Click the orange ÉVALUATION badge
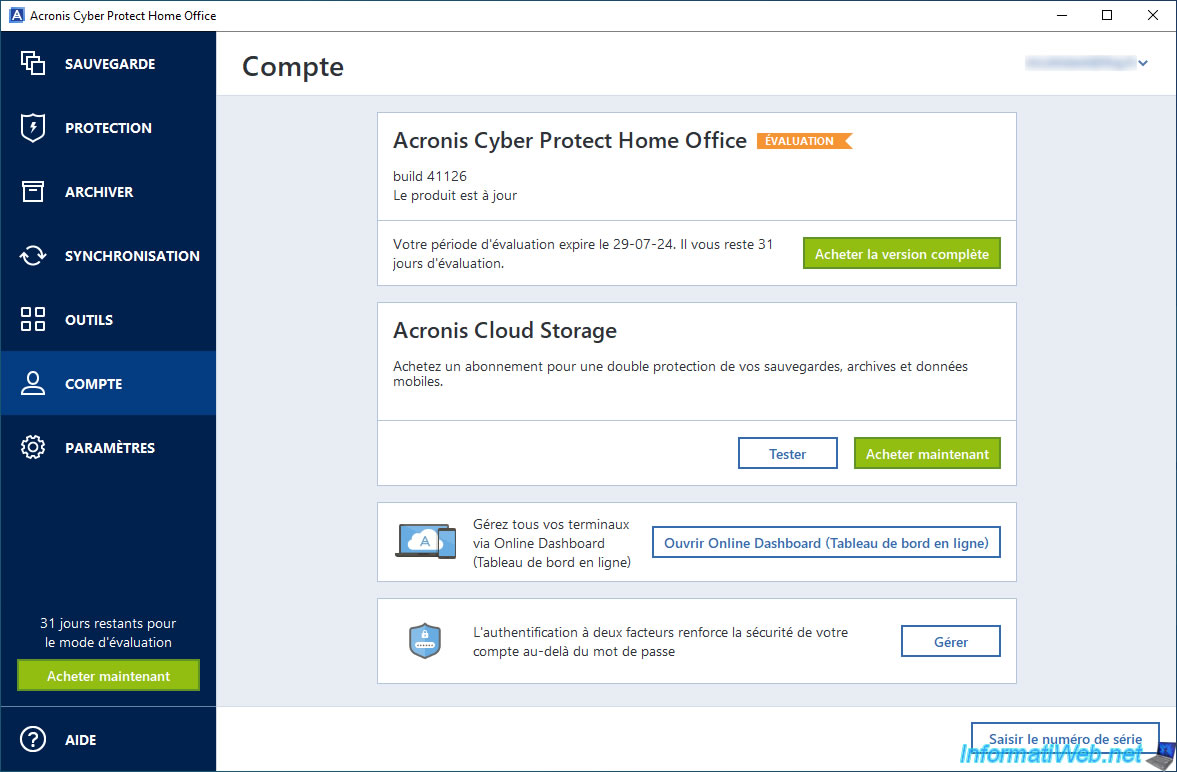Viewport: 1177px width, 772px height. point(804,140)
